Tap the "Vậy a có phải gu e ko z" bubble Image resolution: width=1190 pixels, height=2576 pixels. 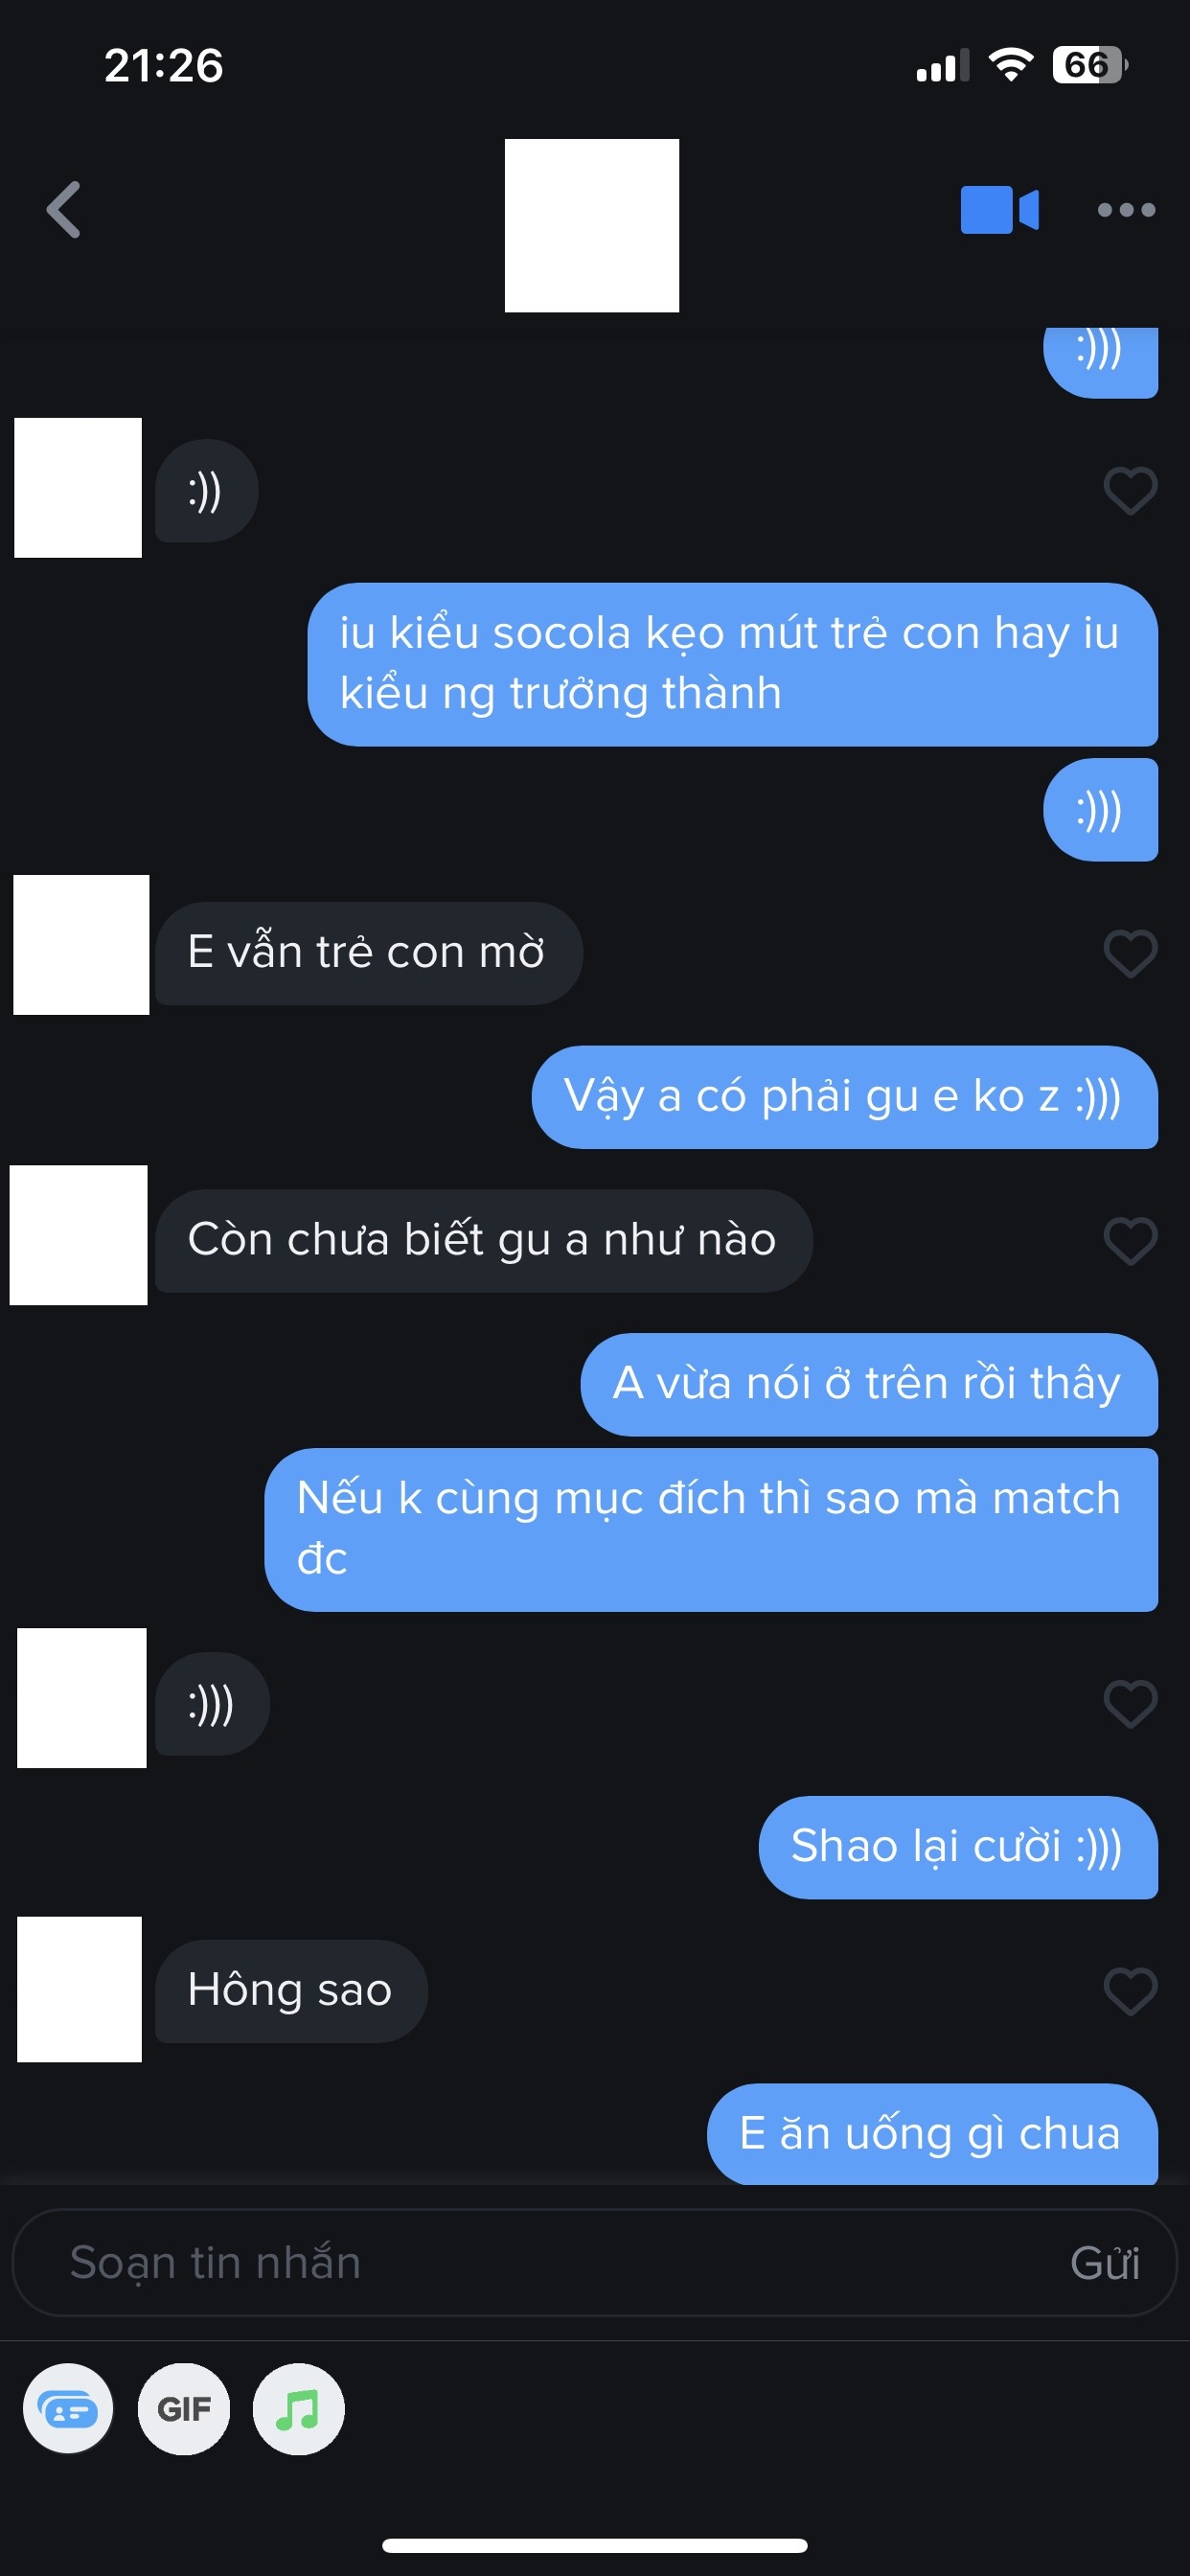point(845,1097)
